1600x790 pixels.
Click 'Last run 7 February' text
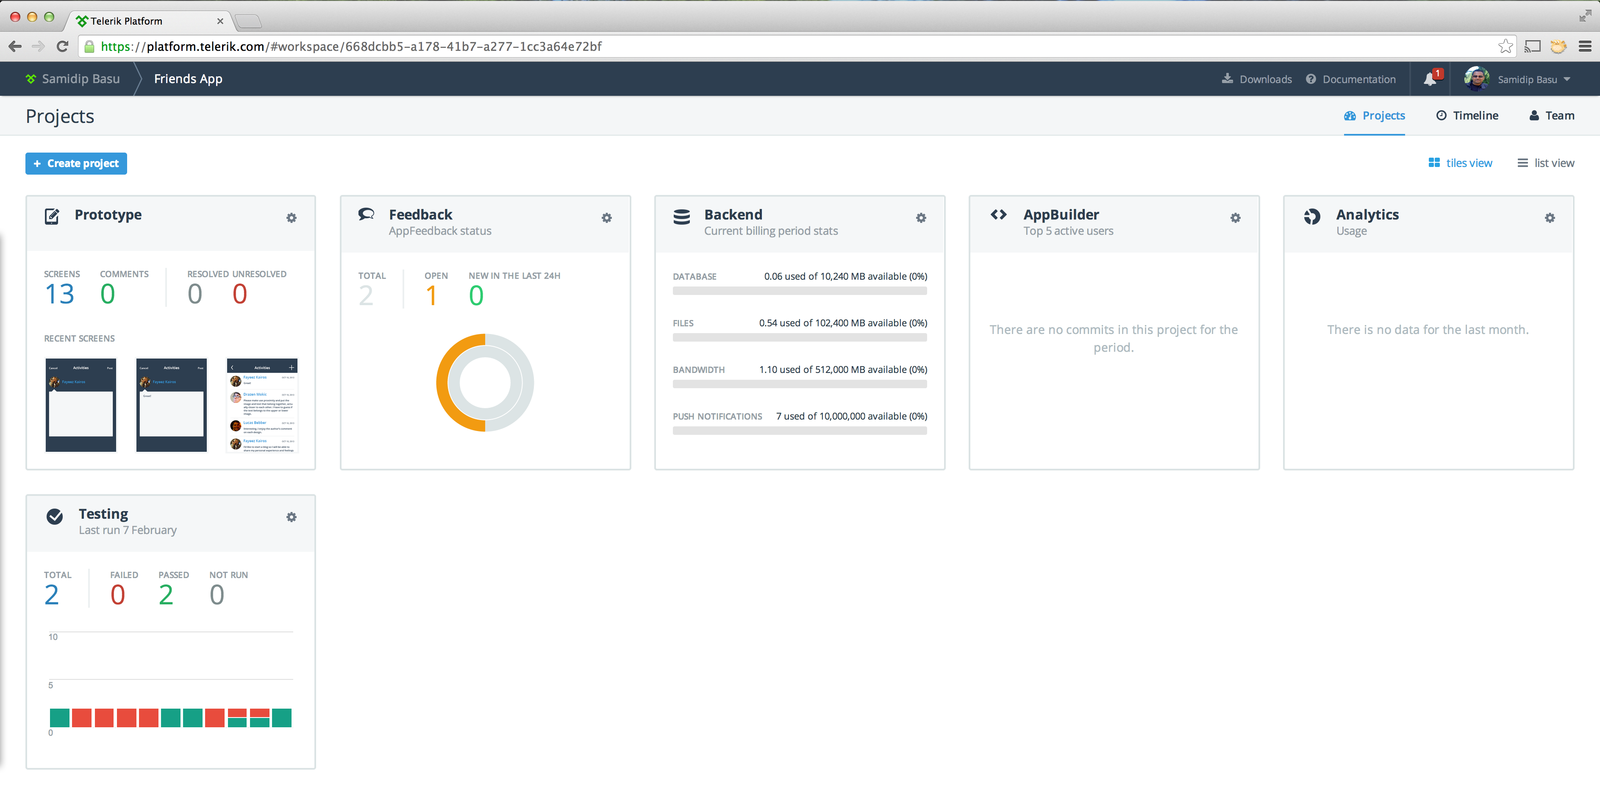128,531
